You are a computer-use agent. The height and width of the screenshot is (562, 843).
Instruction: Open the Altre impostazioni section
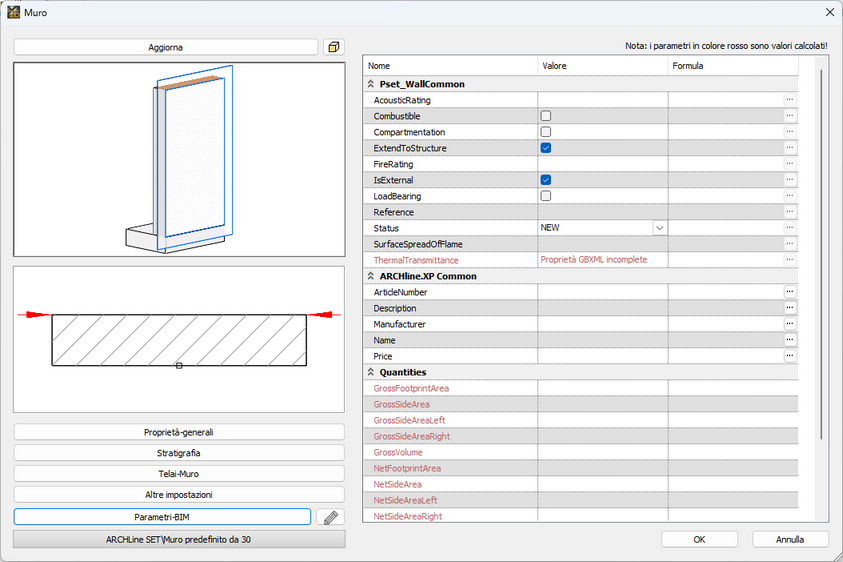pos(178,495)
